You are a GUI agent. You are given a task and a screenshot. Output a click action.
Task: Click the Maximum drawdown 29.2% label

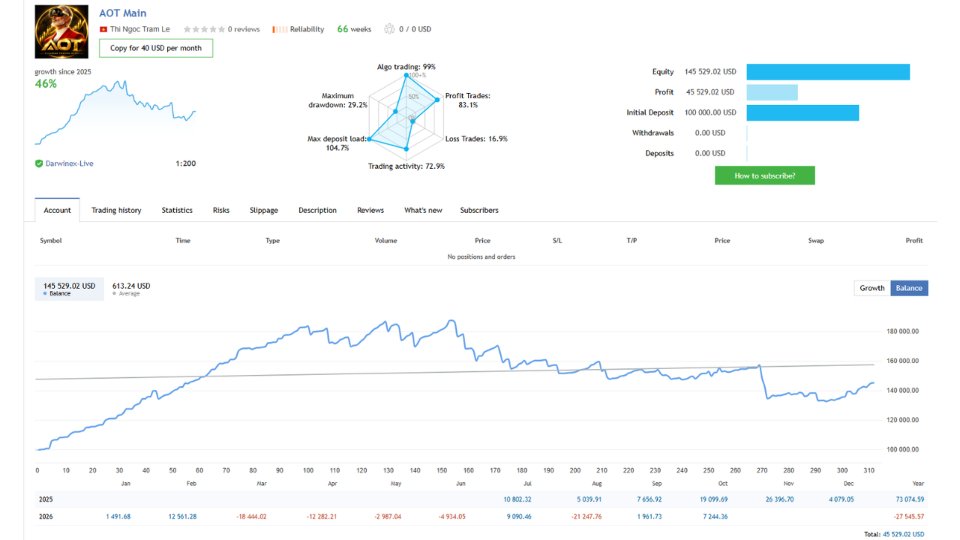(x=338, y=100)
